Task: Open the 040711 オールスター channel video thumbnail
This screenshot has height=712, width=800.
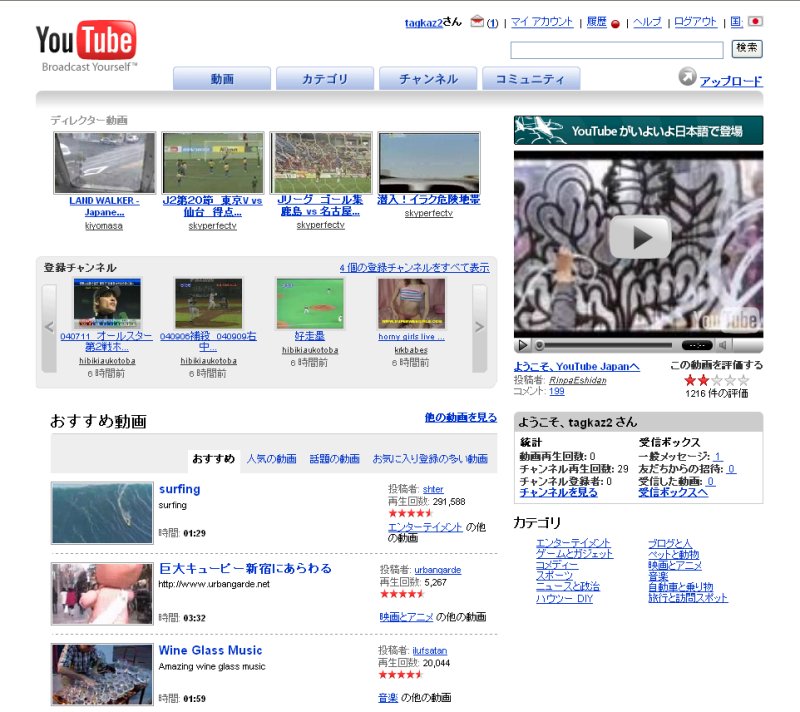Action: point(107,303)
